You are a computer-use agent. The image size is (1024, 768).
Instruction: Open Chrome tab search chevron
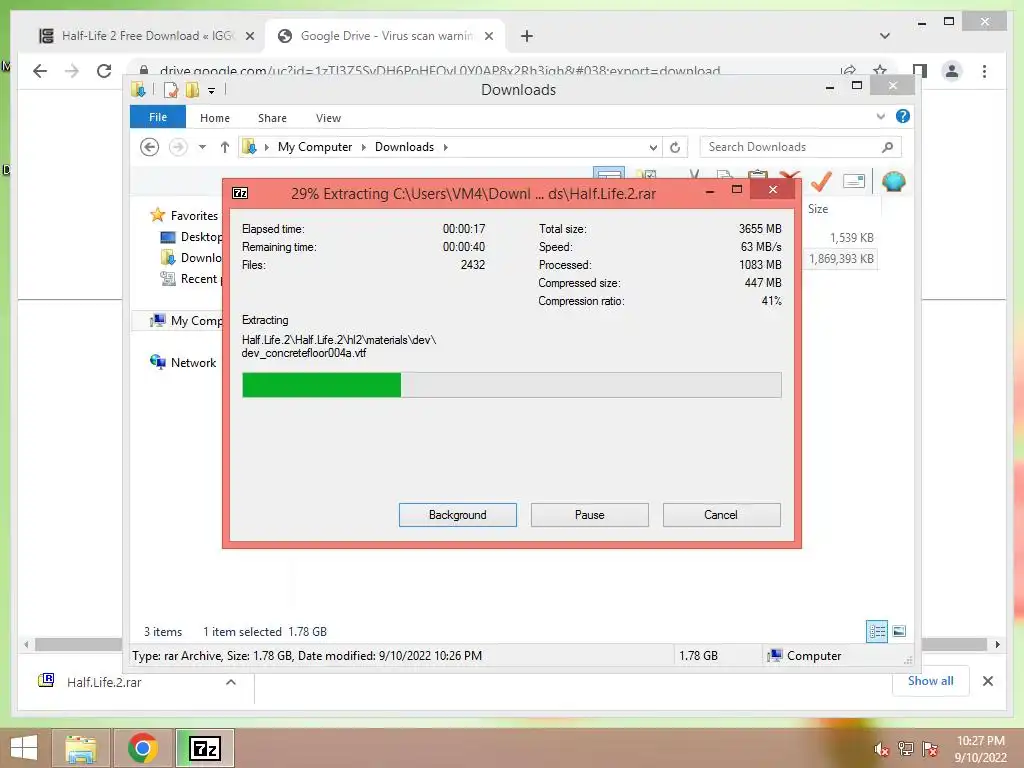(x=885, y=36)
